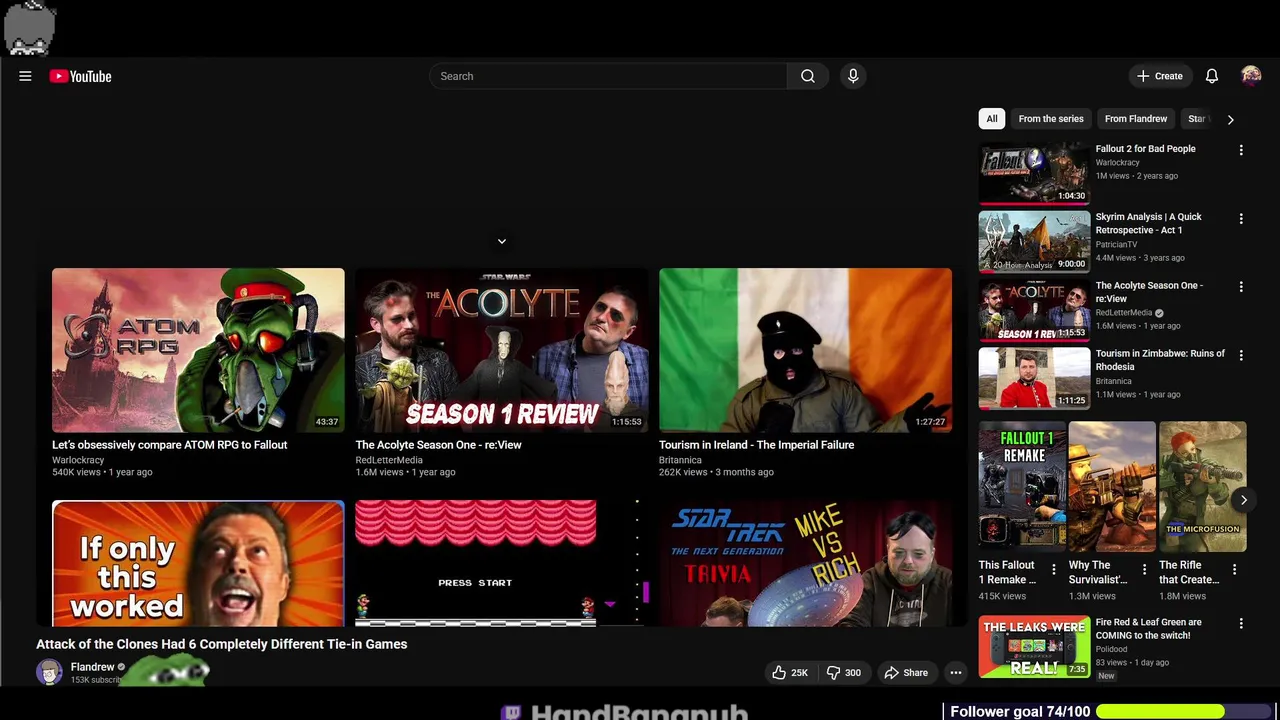Viewport: 1280px width, 720px height.
Task: Open options for Skyrim Analysis video
Action: pos(1241,218)
